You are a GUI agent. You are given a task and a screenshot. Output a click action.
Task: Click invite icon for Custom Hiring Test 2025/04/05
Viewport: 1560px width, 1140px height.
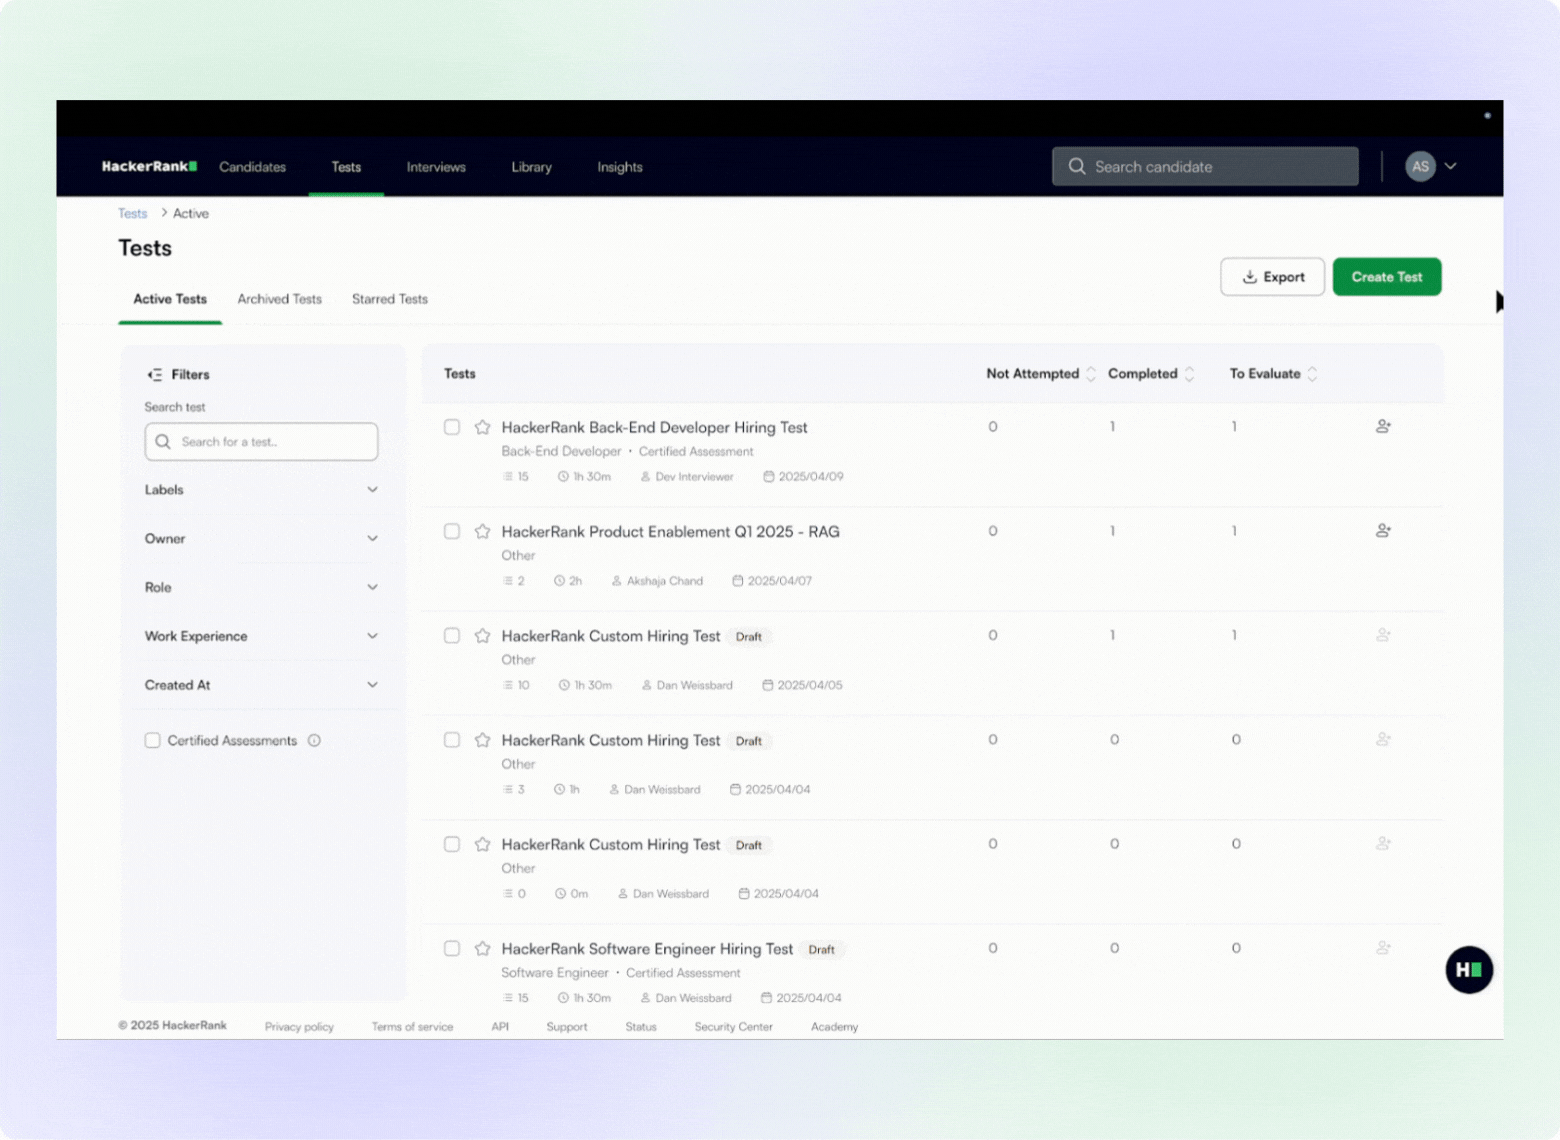pos(1383,634)
